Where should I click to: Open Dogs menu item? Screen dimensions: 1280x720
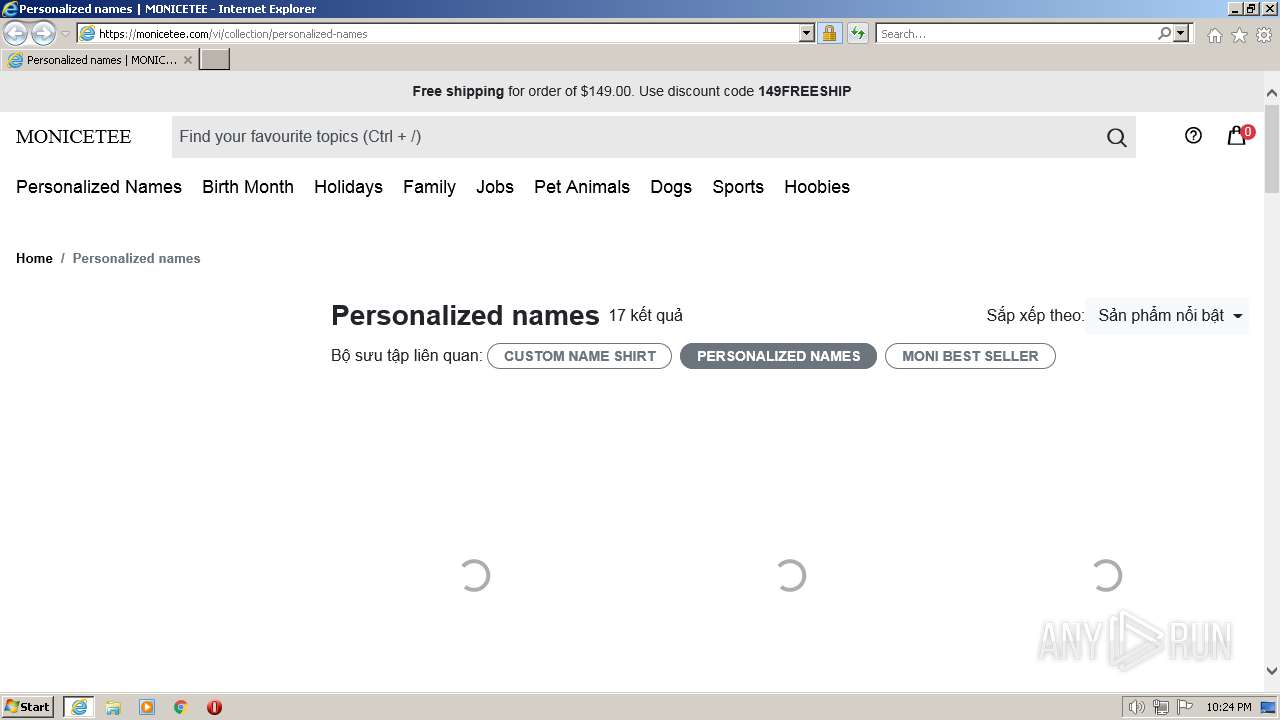tap(671, 187)
